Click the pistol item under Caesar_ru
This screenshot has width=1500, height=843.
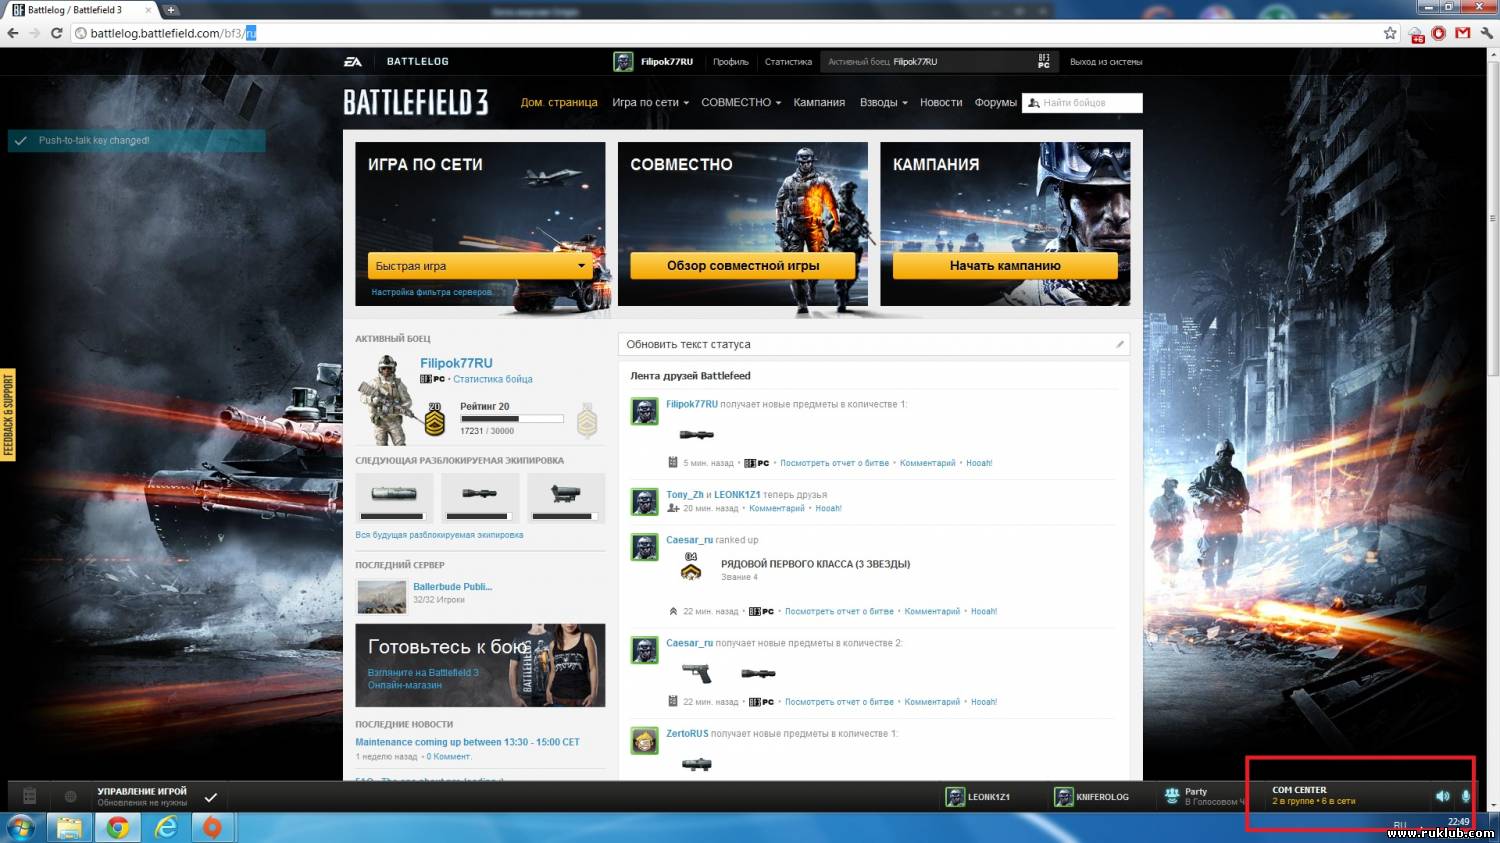click(x=696, y=673)
